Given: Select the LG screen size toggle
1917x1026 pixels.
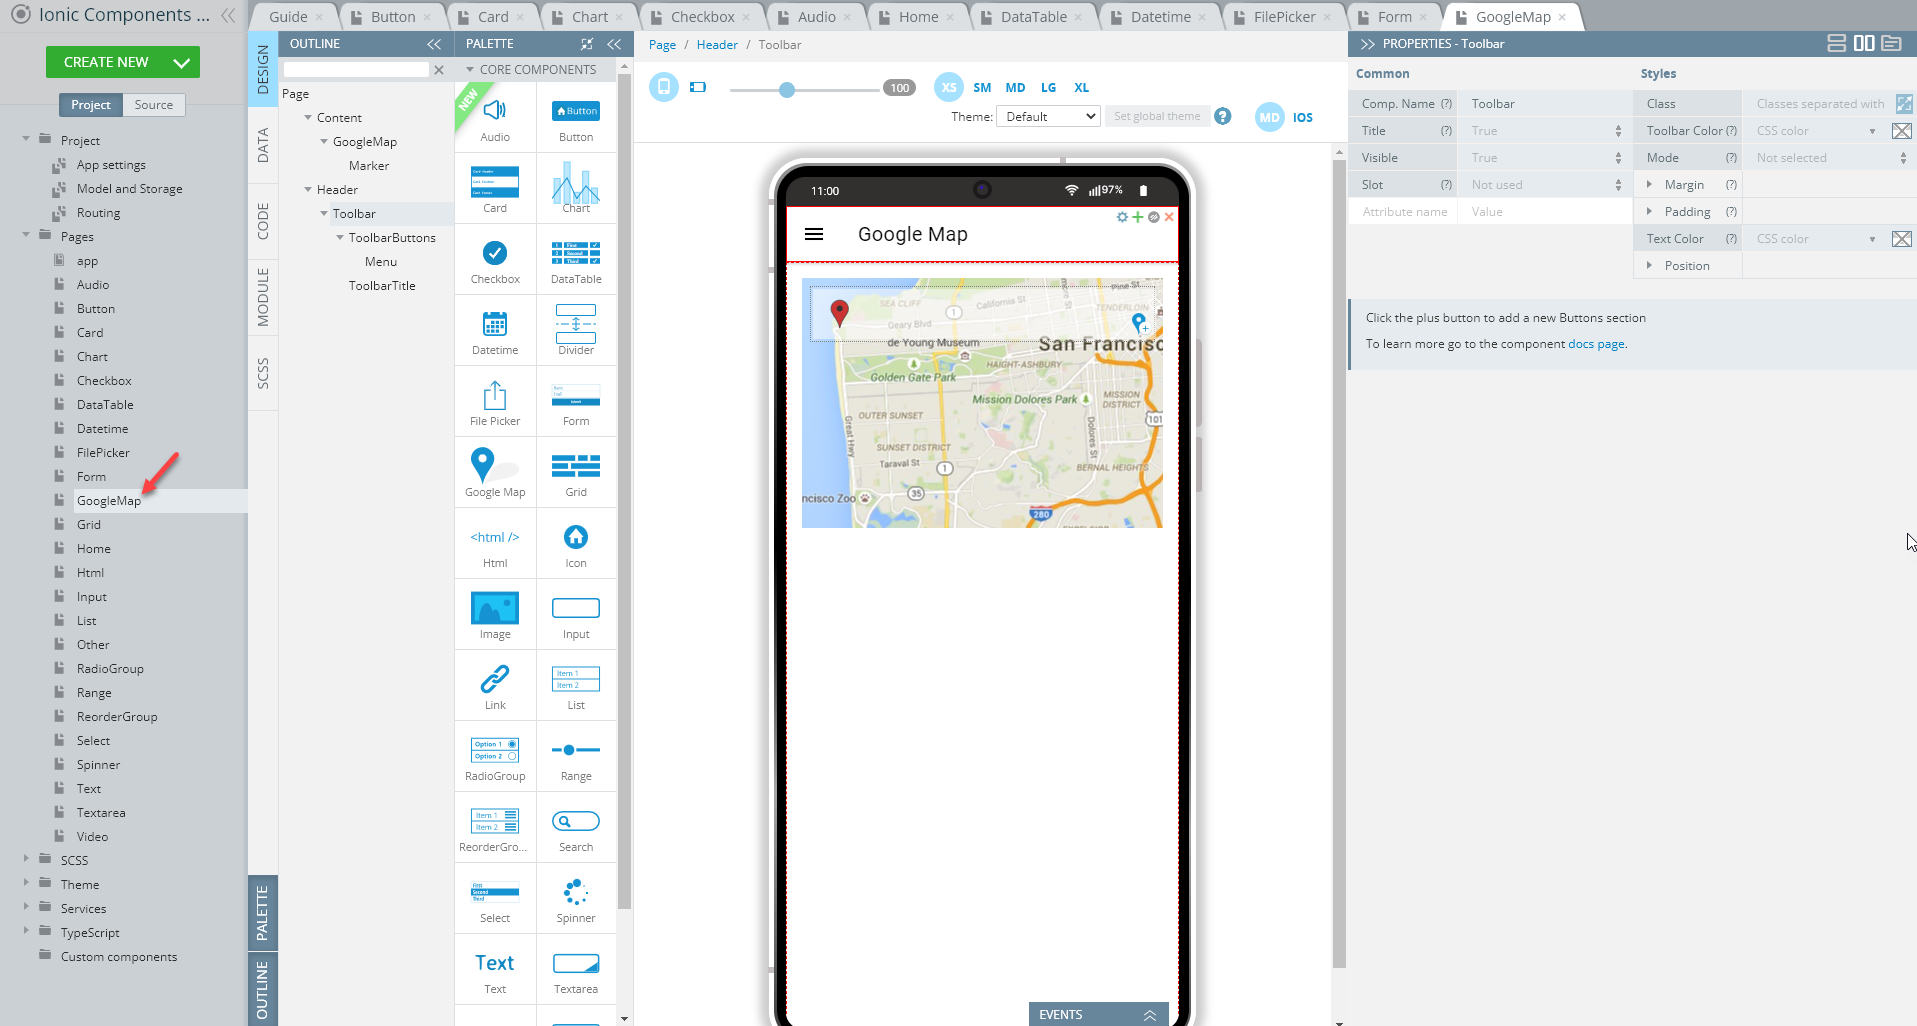Looking at the screenshot, I should [x=1048, y=88].
